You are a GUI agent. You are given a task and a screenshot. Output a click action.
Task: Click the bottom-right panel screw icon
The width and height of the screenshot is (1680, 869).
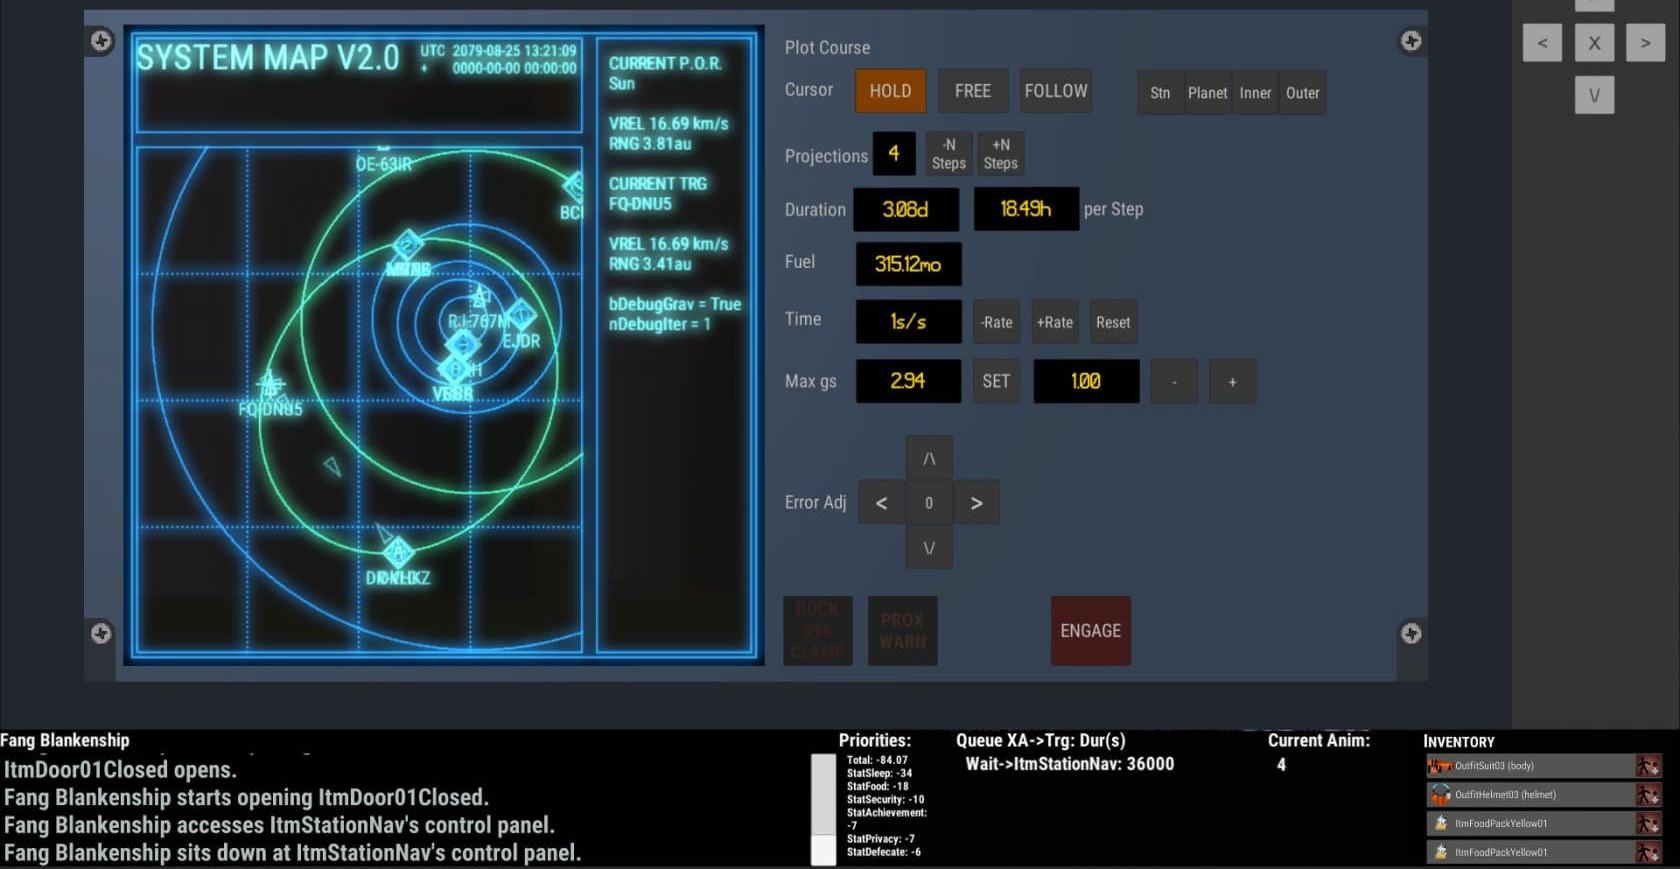coord(1410,633)
